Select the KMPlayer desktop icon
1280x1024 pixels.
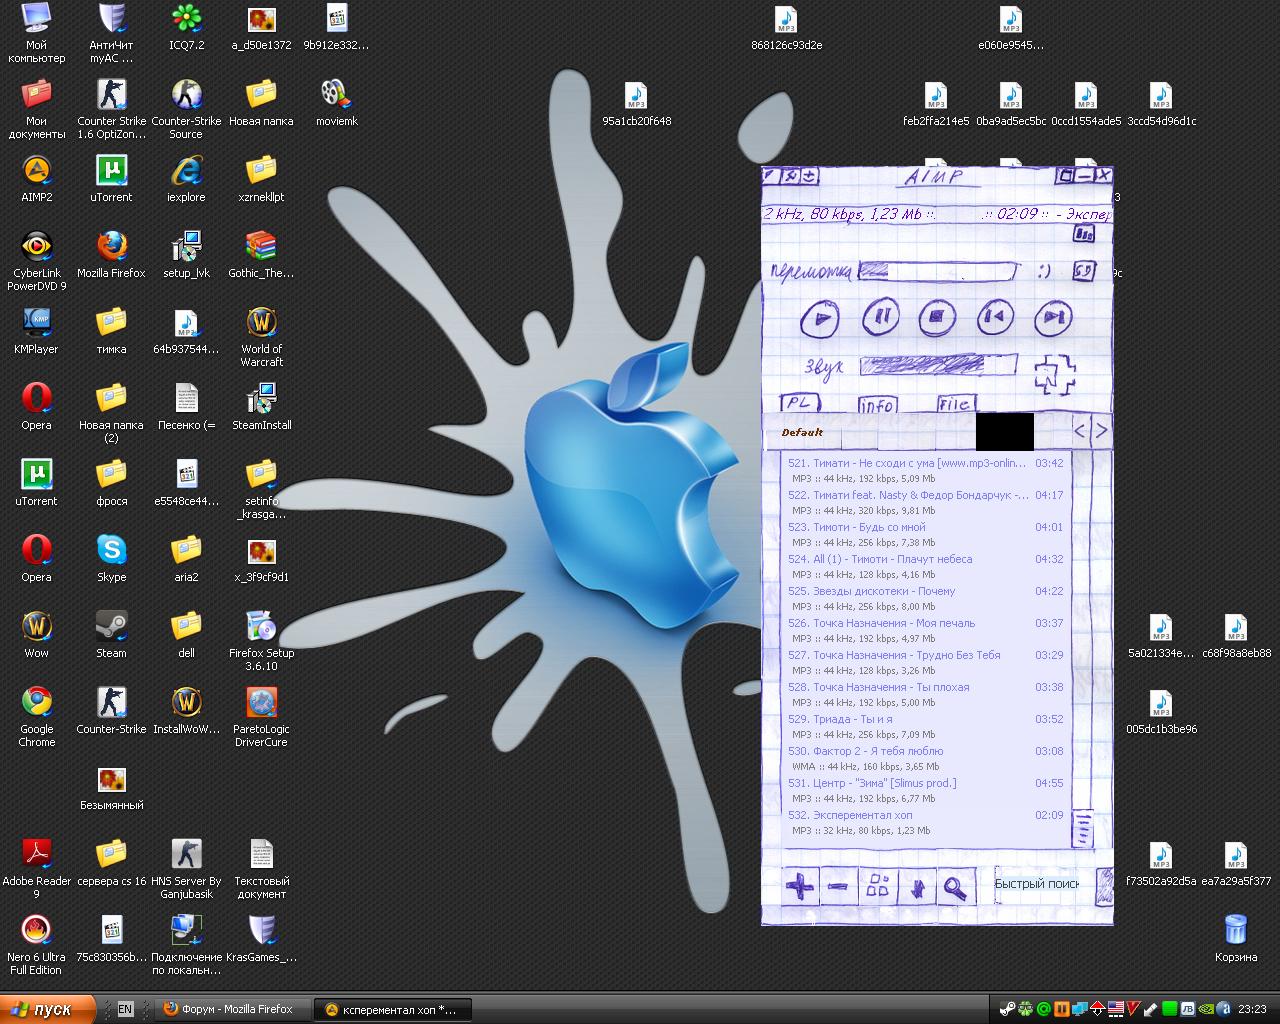point(36,331)
